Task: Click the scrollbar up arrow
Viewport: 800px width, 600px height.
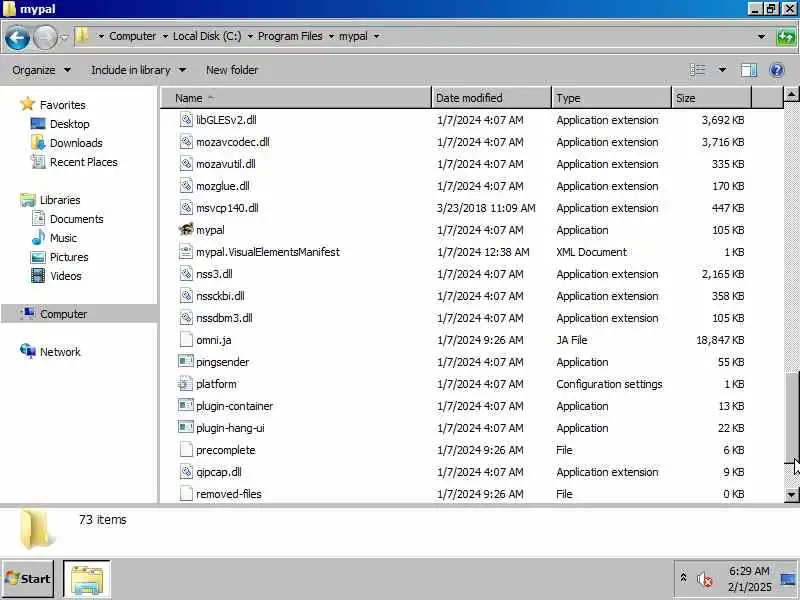Action: [x=791, y=94]
